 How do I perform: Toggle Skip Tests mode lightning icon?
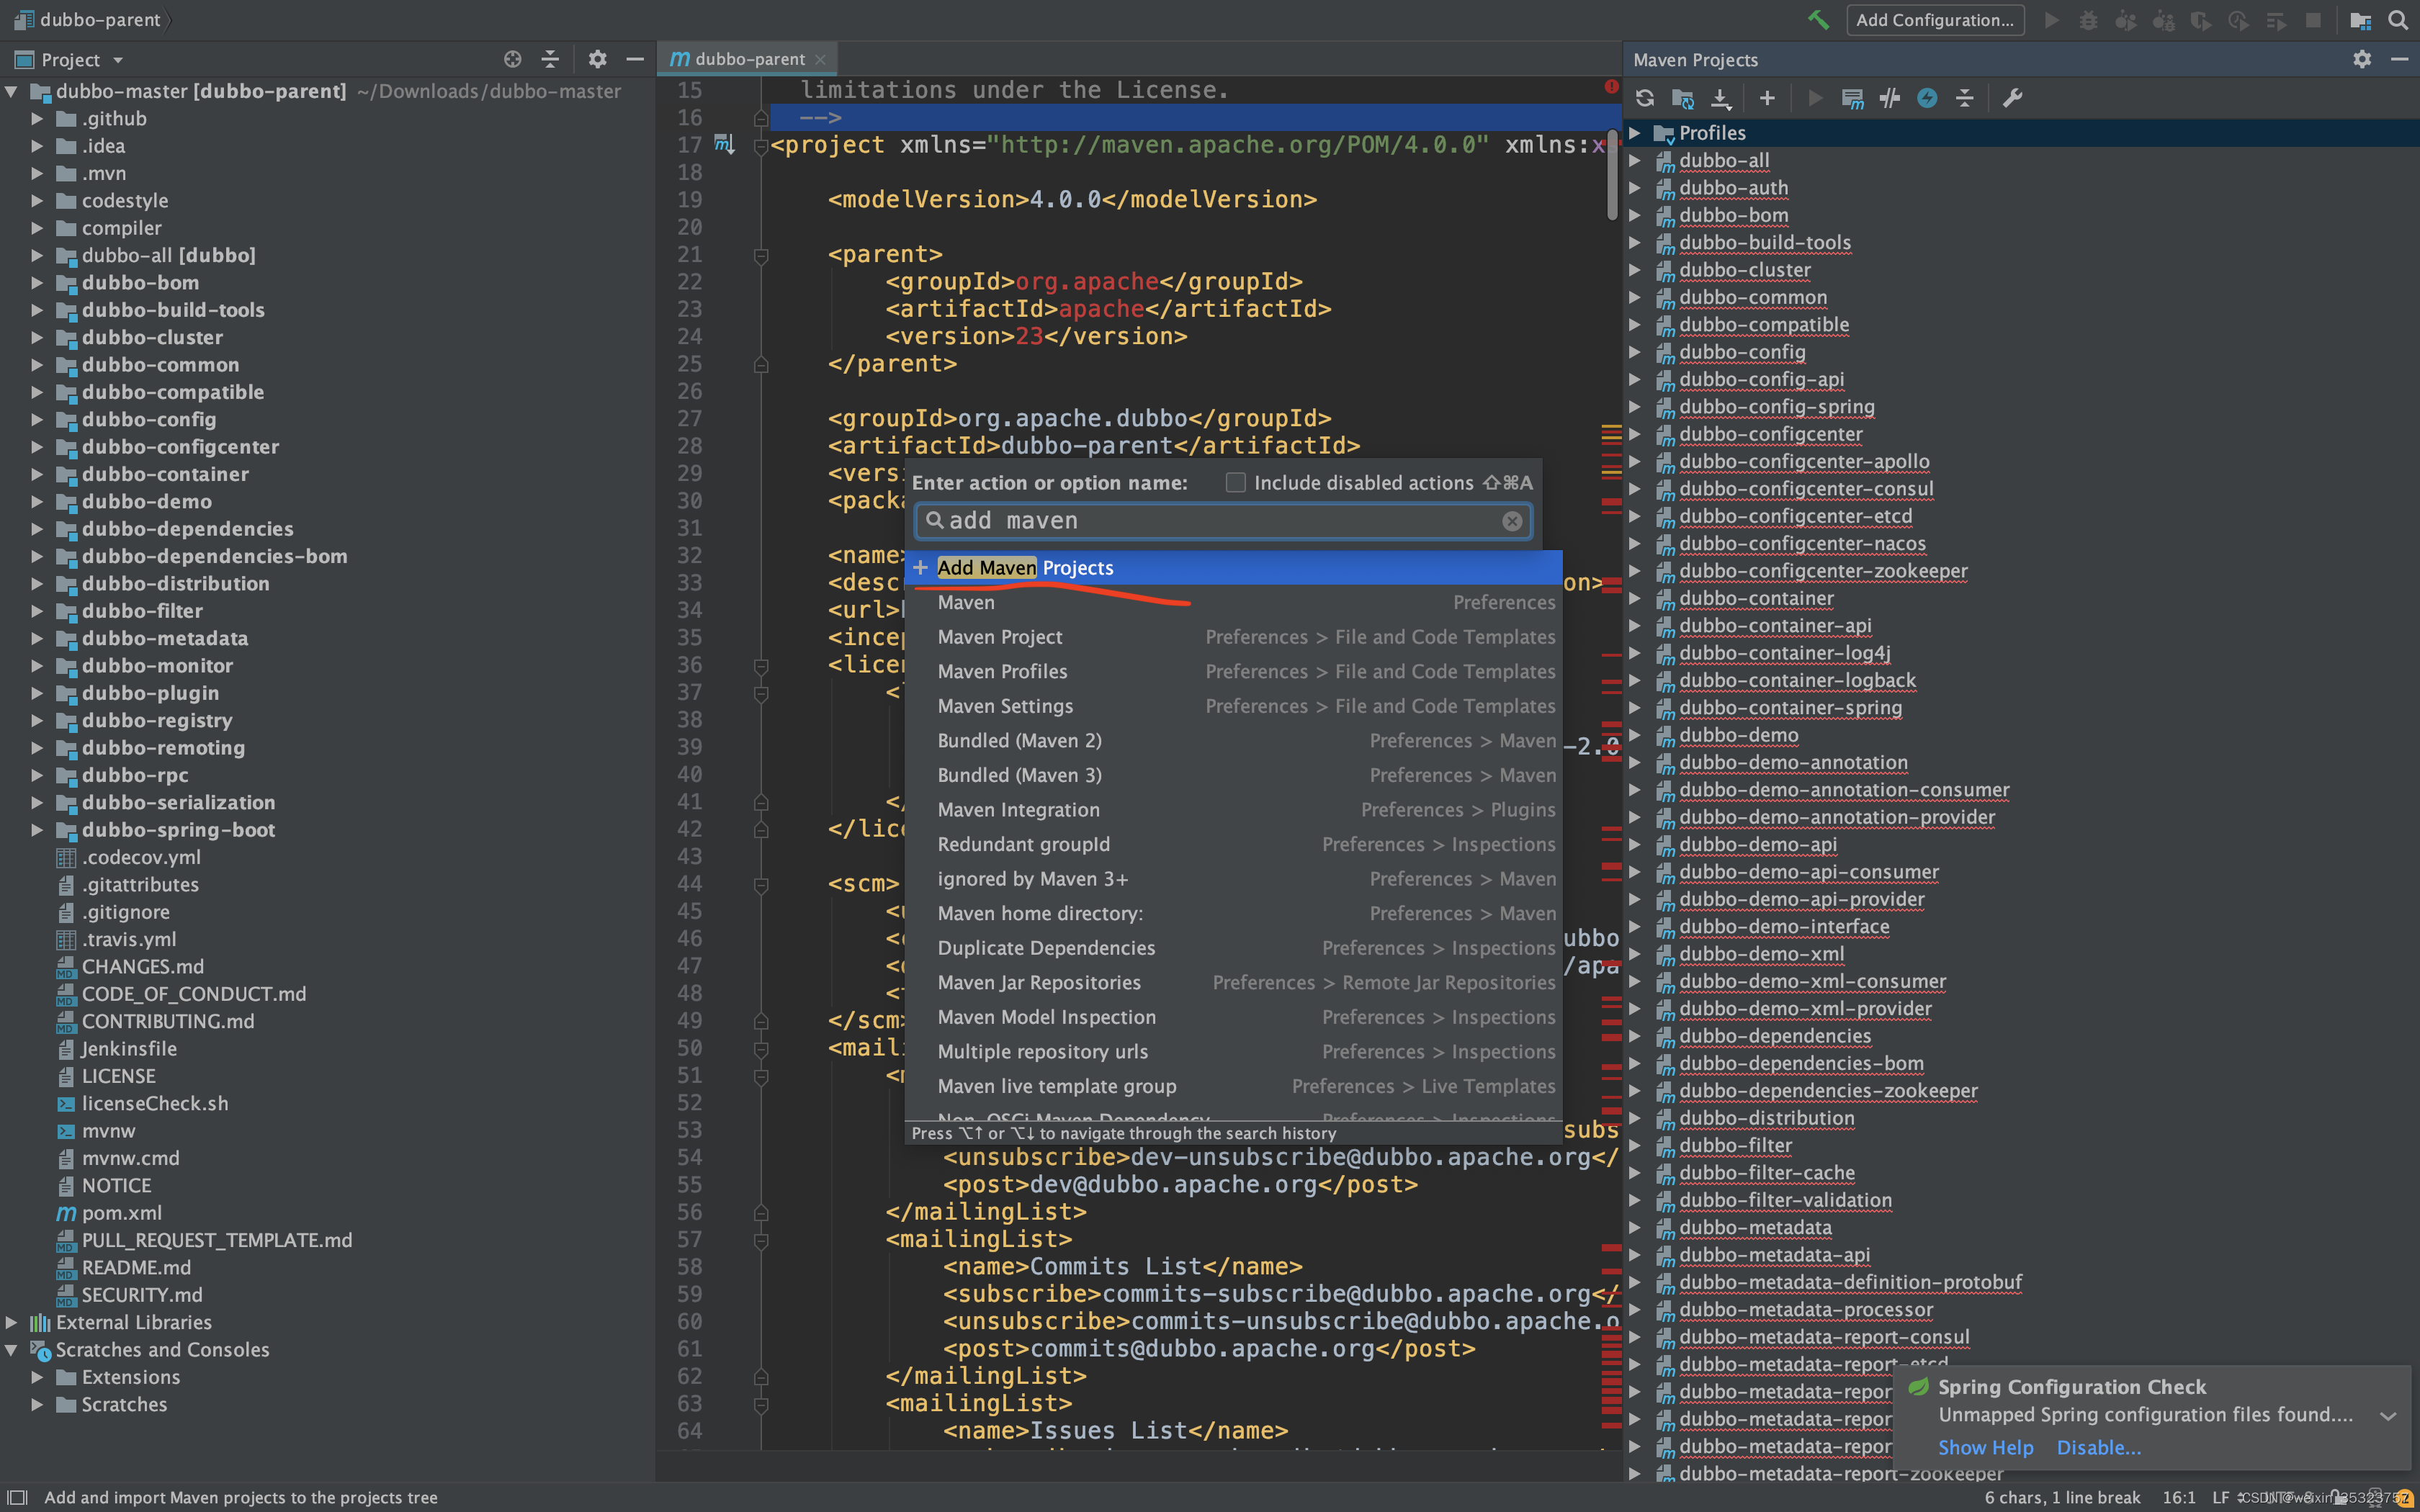point(1927,98)
